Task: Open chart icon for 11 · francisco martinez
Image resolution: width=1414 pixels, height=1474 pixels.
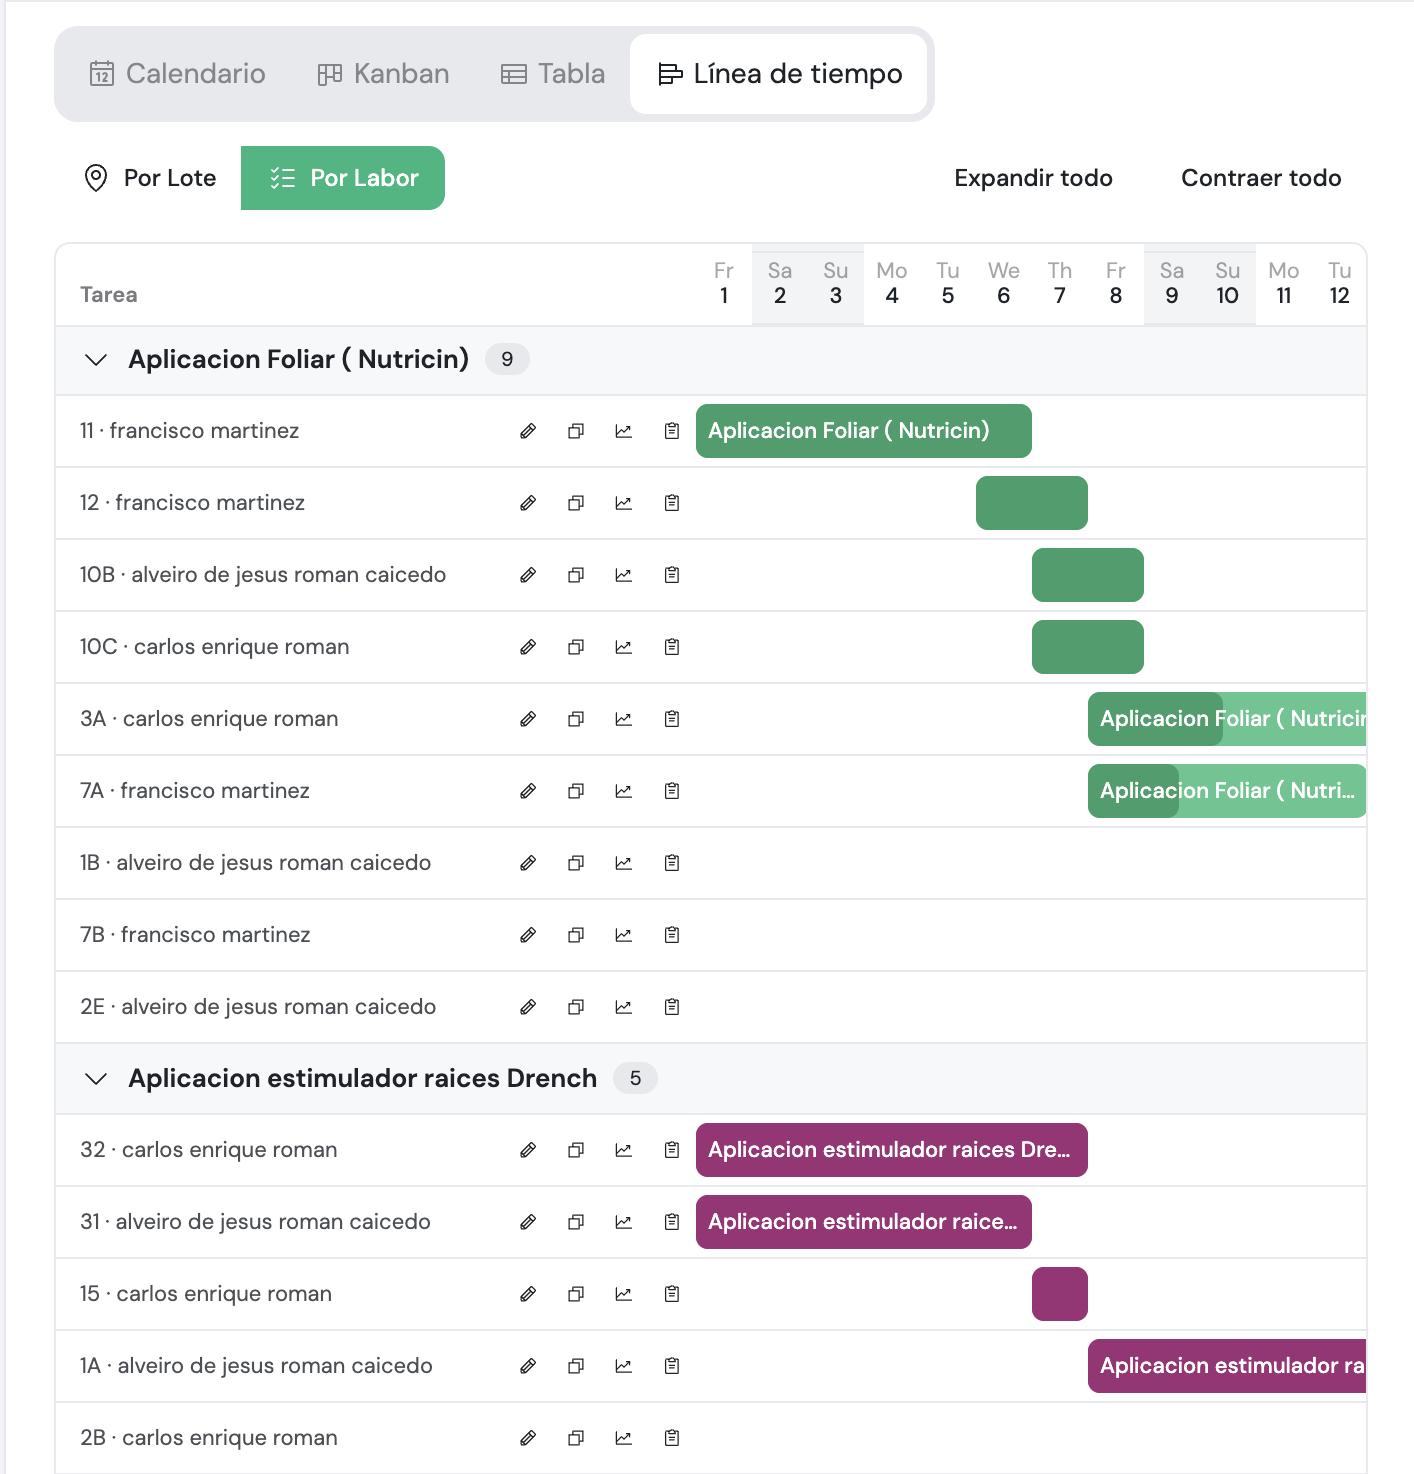Action: (624, 431)
